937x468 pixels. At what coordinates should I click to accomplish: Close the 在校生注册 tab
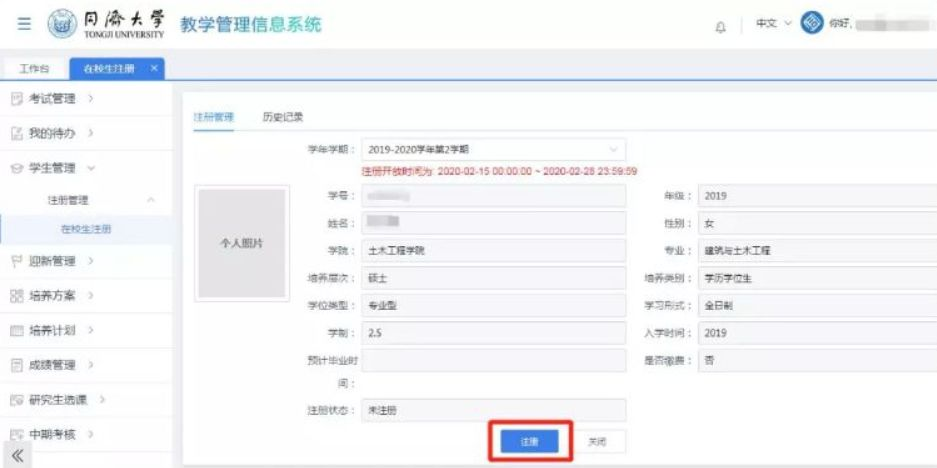[154, 68]
